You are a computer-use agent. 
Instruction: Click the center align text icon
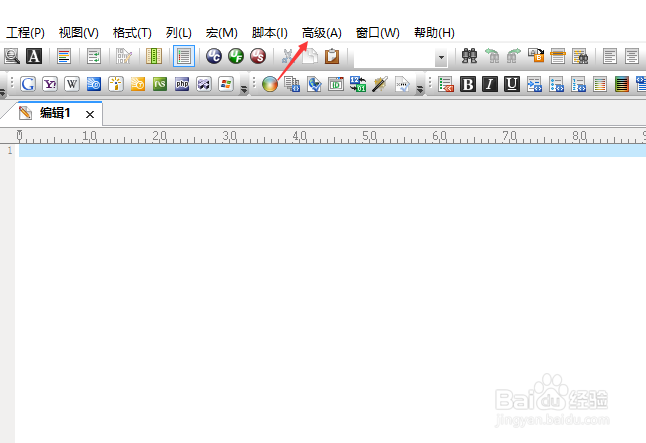(632, 56)
